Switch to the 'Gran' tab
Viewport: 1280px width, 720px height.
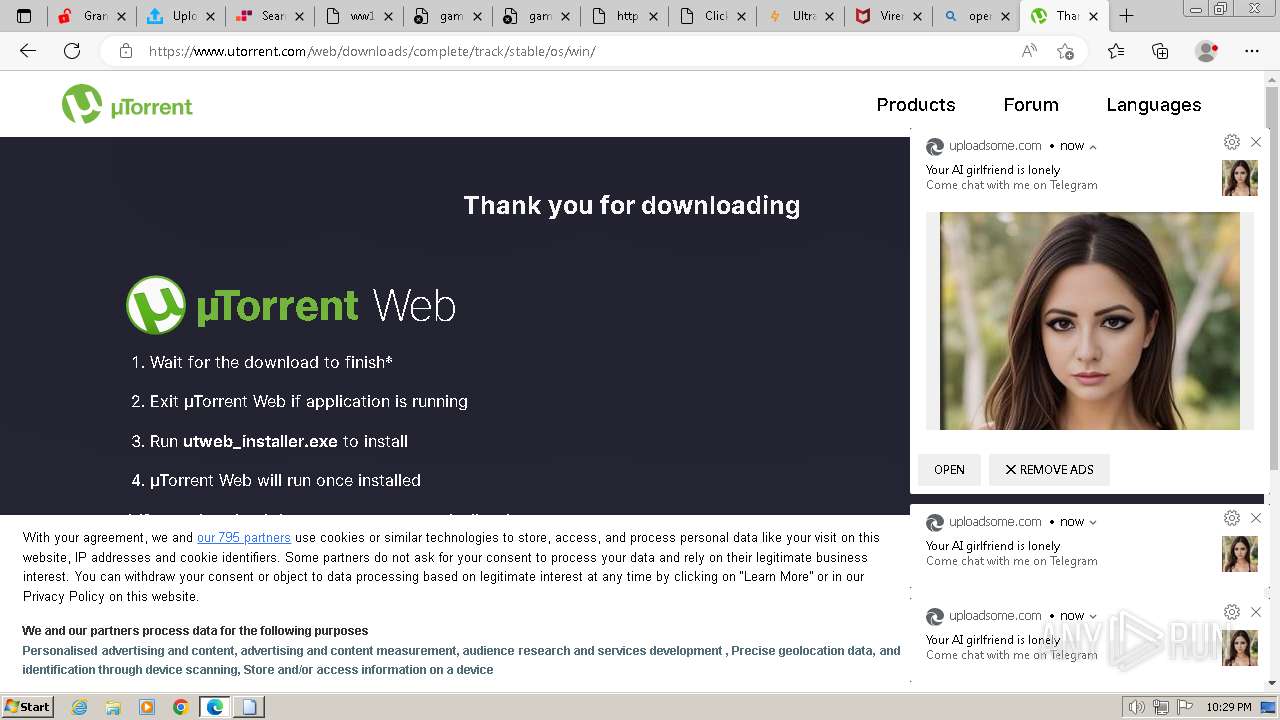tap(90, 16)
